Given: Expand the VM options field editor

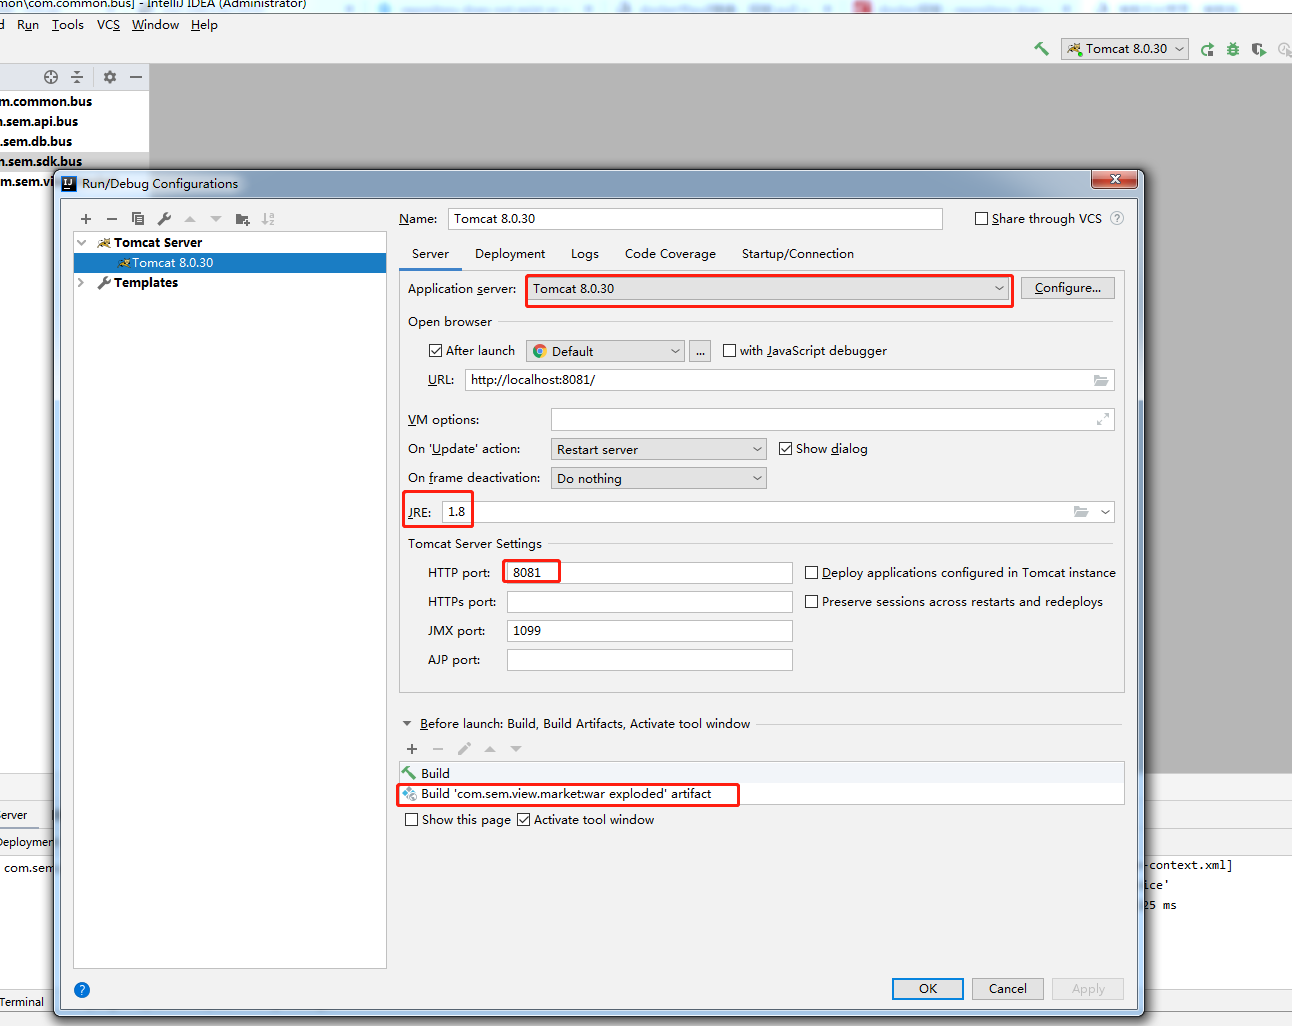Looking at the screenshot, I should click(x=1103, y=420).
